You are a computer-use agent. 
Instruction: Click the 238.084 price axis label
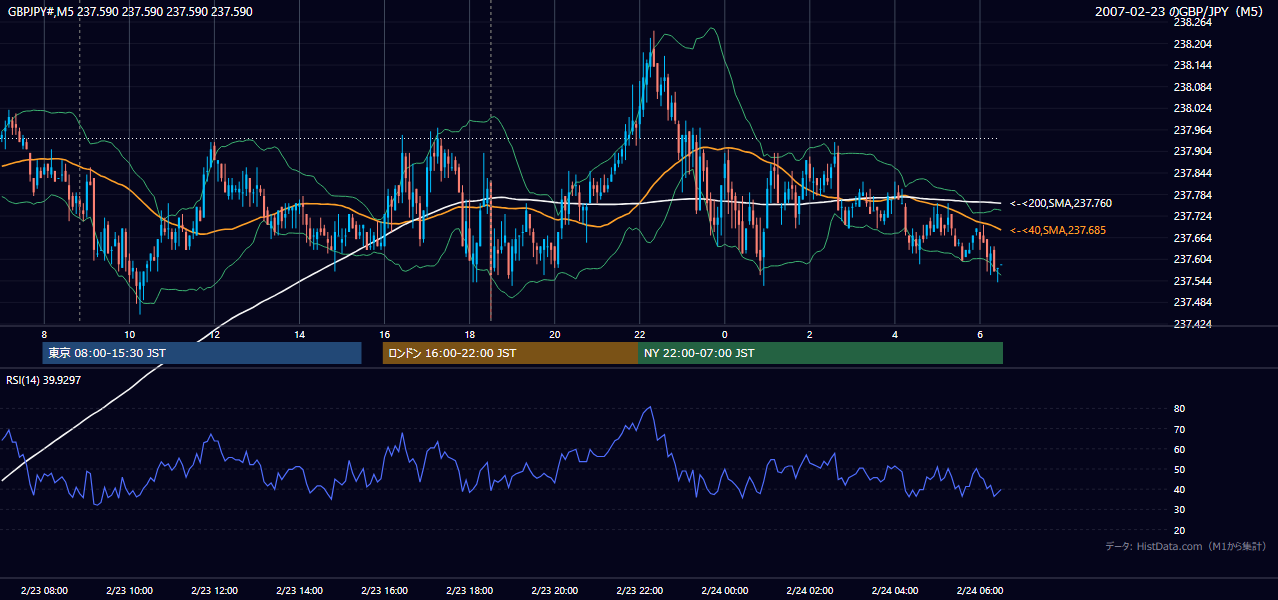coord(1194,87)
